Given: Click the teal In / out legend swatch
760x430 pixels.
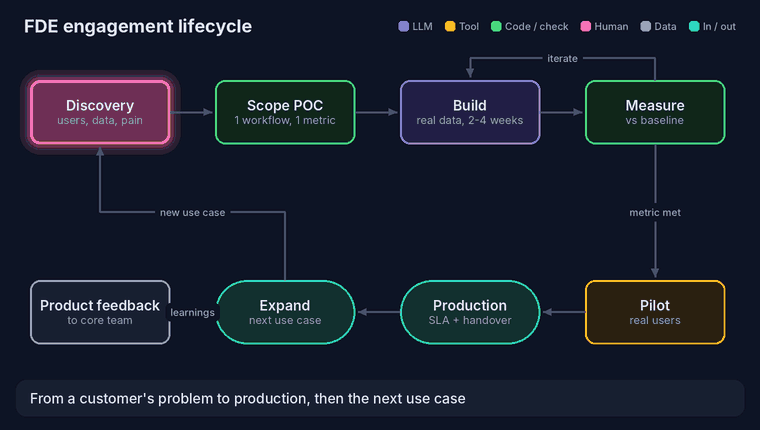Looking at the screenshot, I should [694, 26].
